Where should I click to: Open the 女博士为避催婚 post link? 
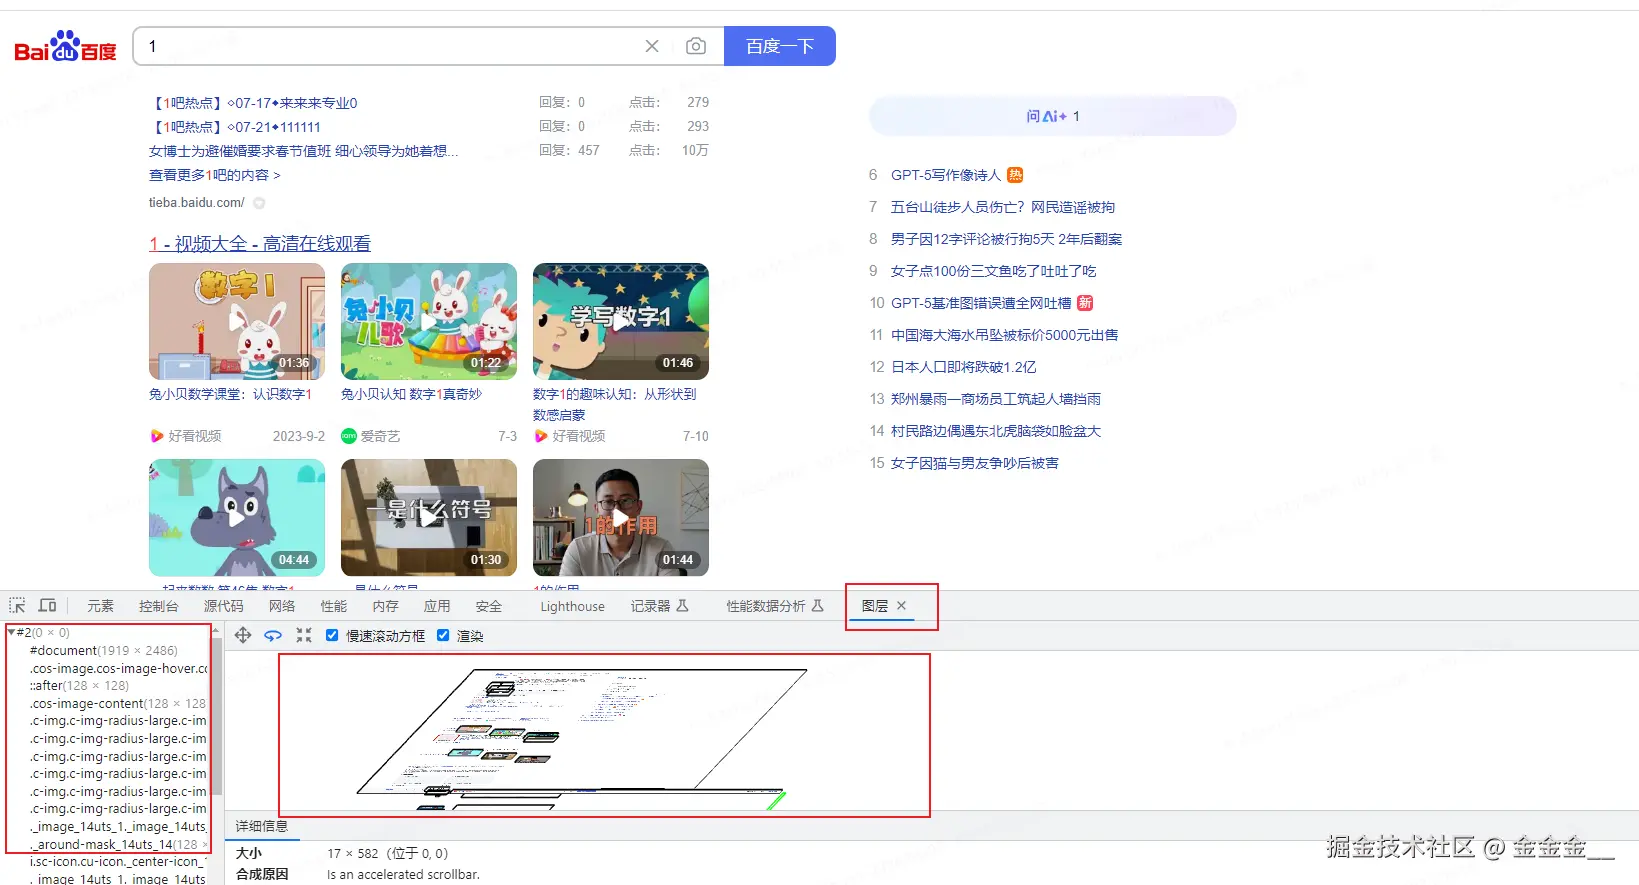303,151
